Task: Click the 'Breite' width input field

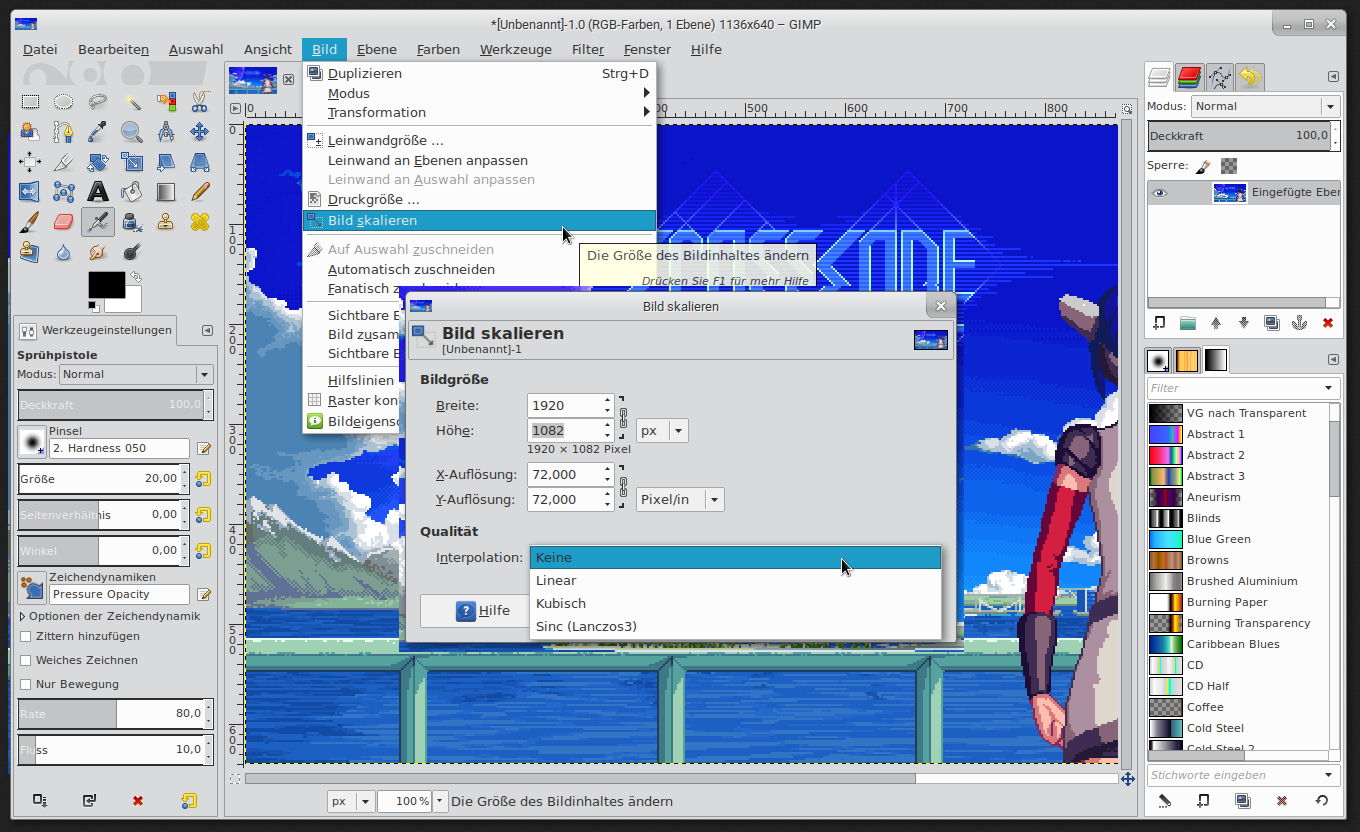Action: (x=564, y=405)
